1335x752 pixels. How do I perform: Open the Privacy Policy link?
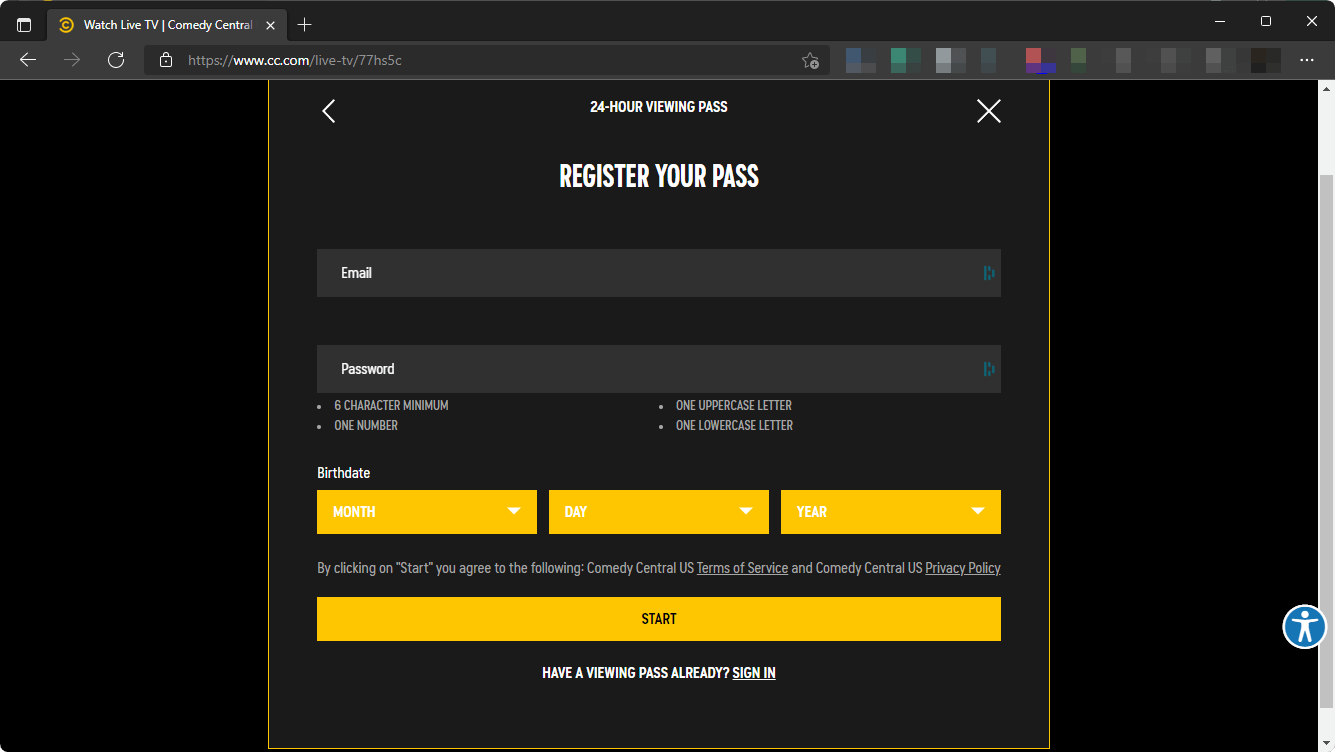962,568
